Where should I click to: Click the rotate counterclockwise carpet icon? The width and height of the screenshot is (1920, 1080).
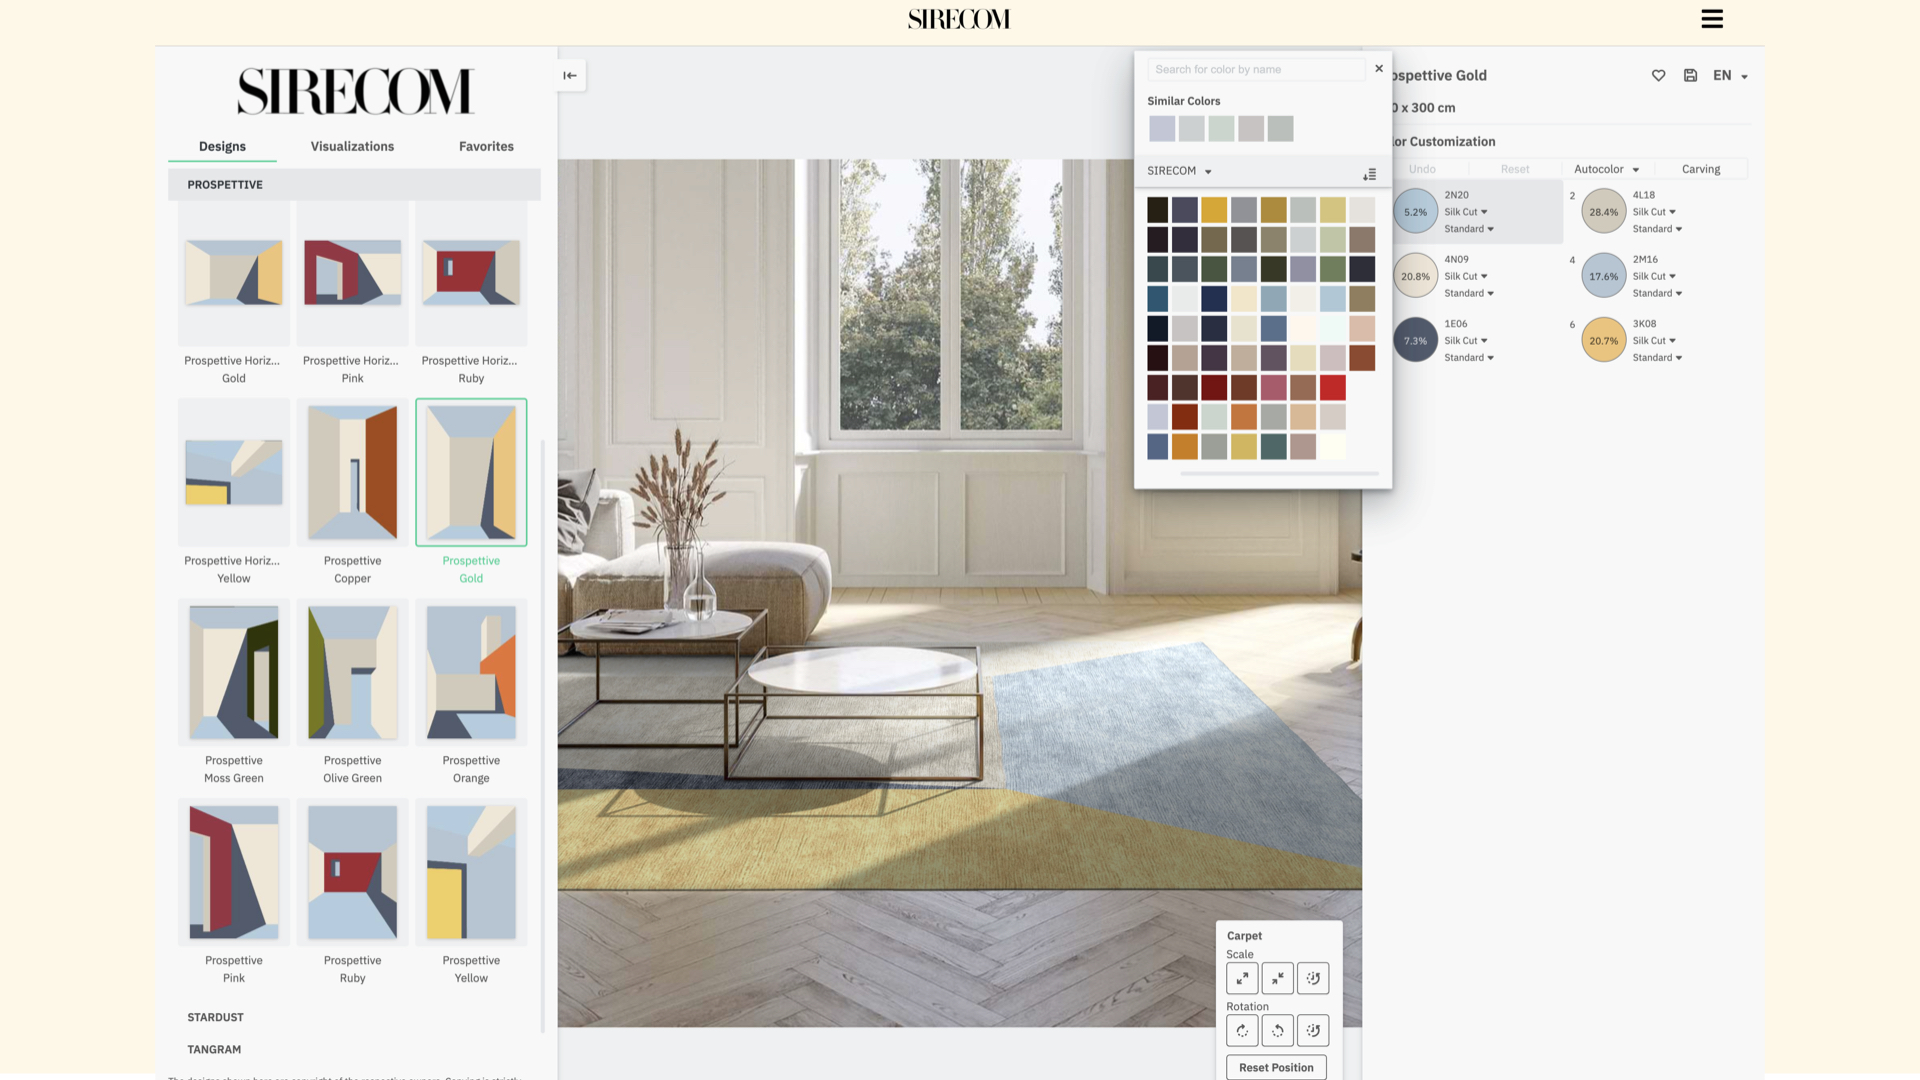(x=1276, y=1030)
